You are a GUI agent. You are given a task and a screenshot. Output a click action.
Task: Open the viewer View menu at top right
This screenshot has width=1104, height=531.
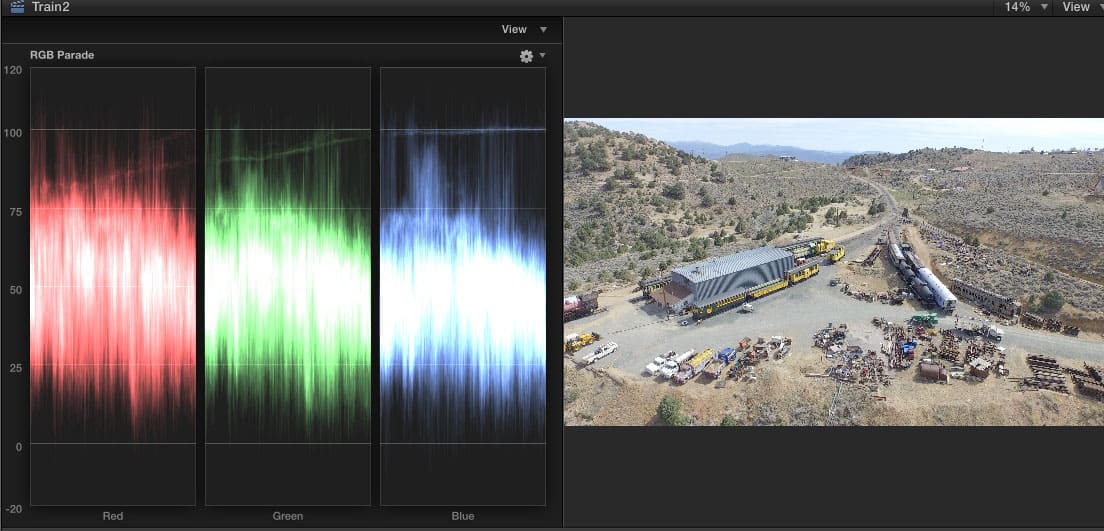pyautogui.click(x=1082, y=7)
